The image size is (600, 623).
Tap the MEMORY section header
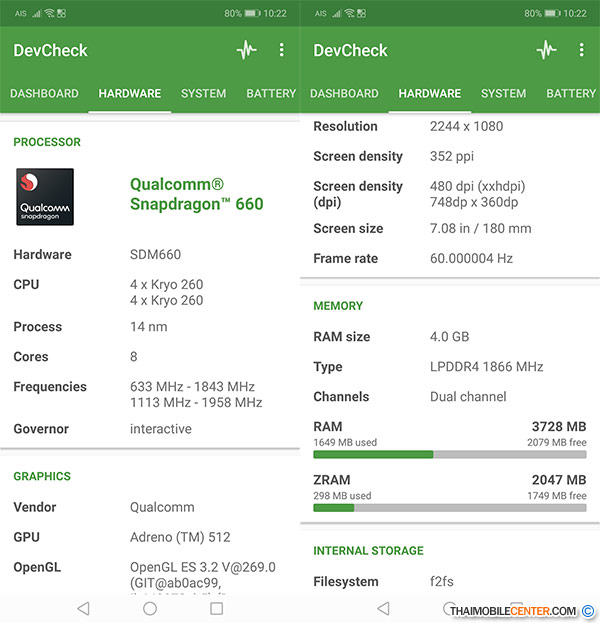point(338,306)
